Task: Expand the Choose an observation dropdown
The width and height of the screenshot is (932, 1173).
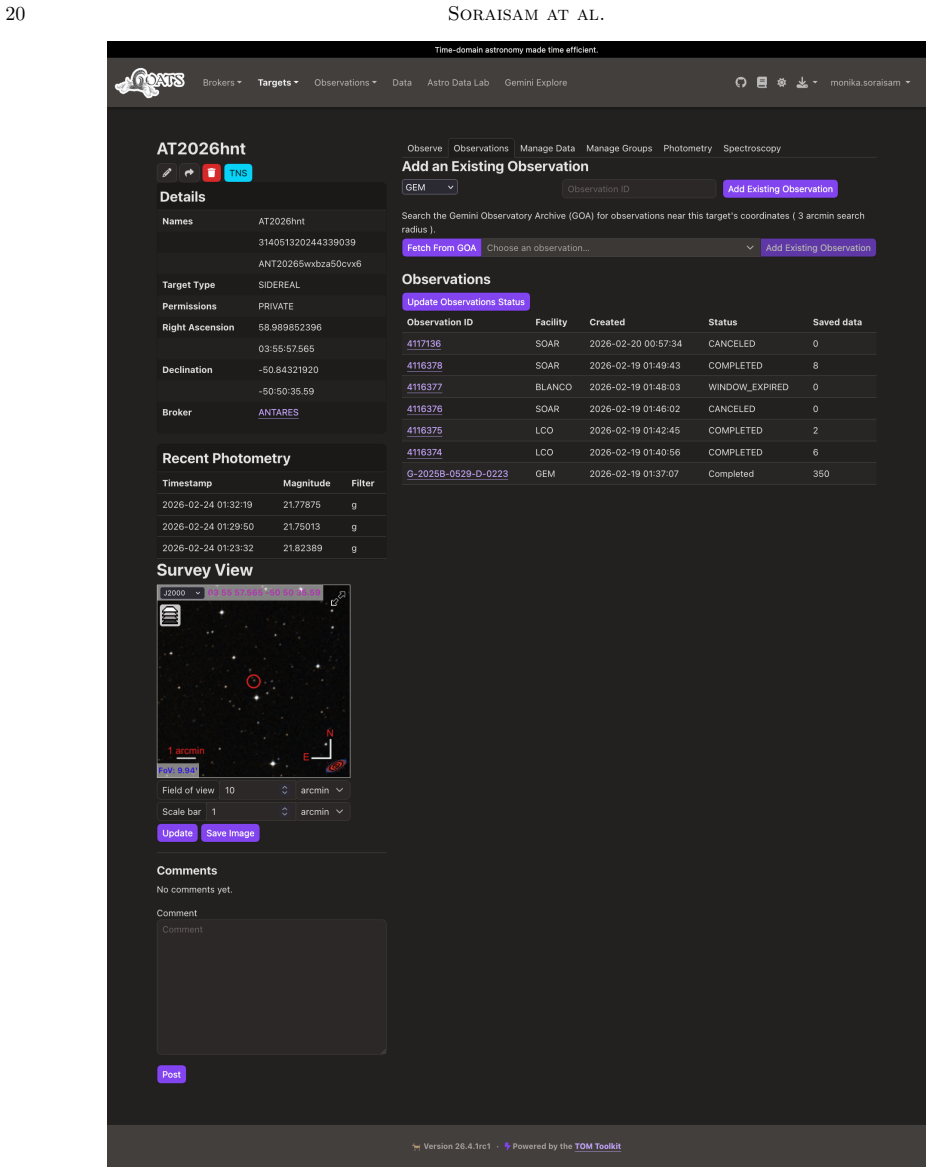Action: 621,248
